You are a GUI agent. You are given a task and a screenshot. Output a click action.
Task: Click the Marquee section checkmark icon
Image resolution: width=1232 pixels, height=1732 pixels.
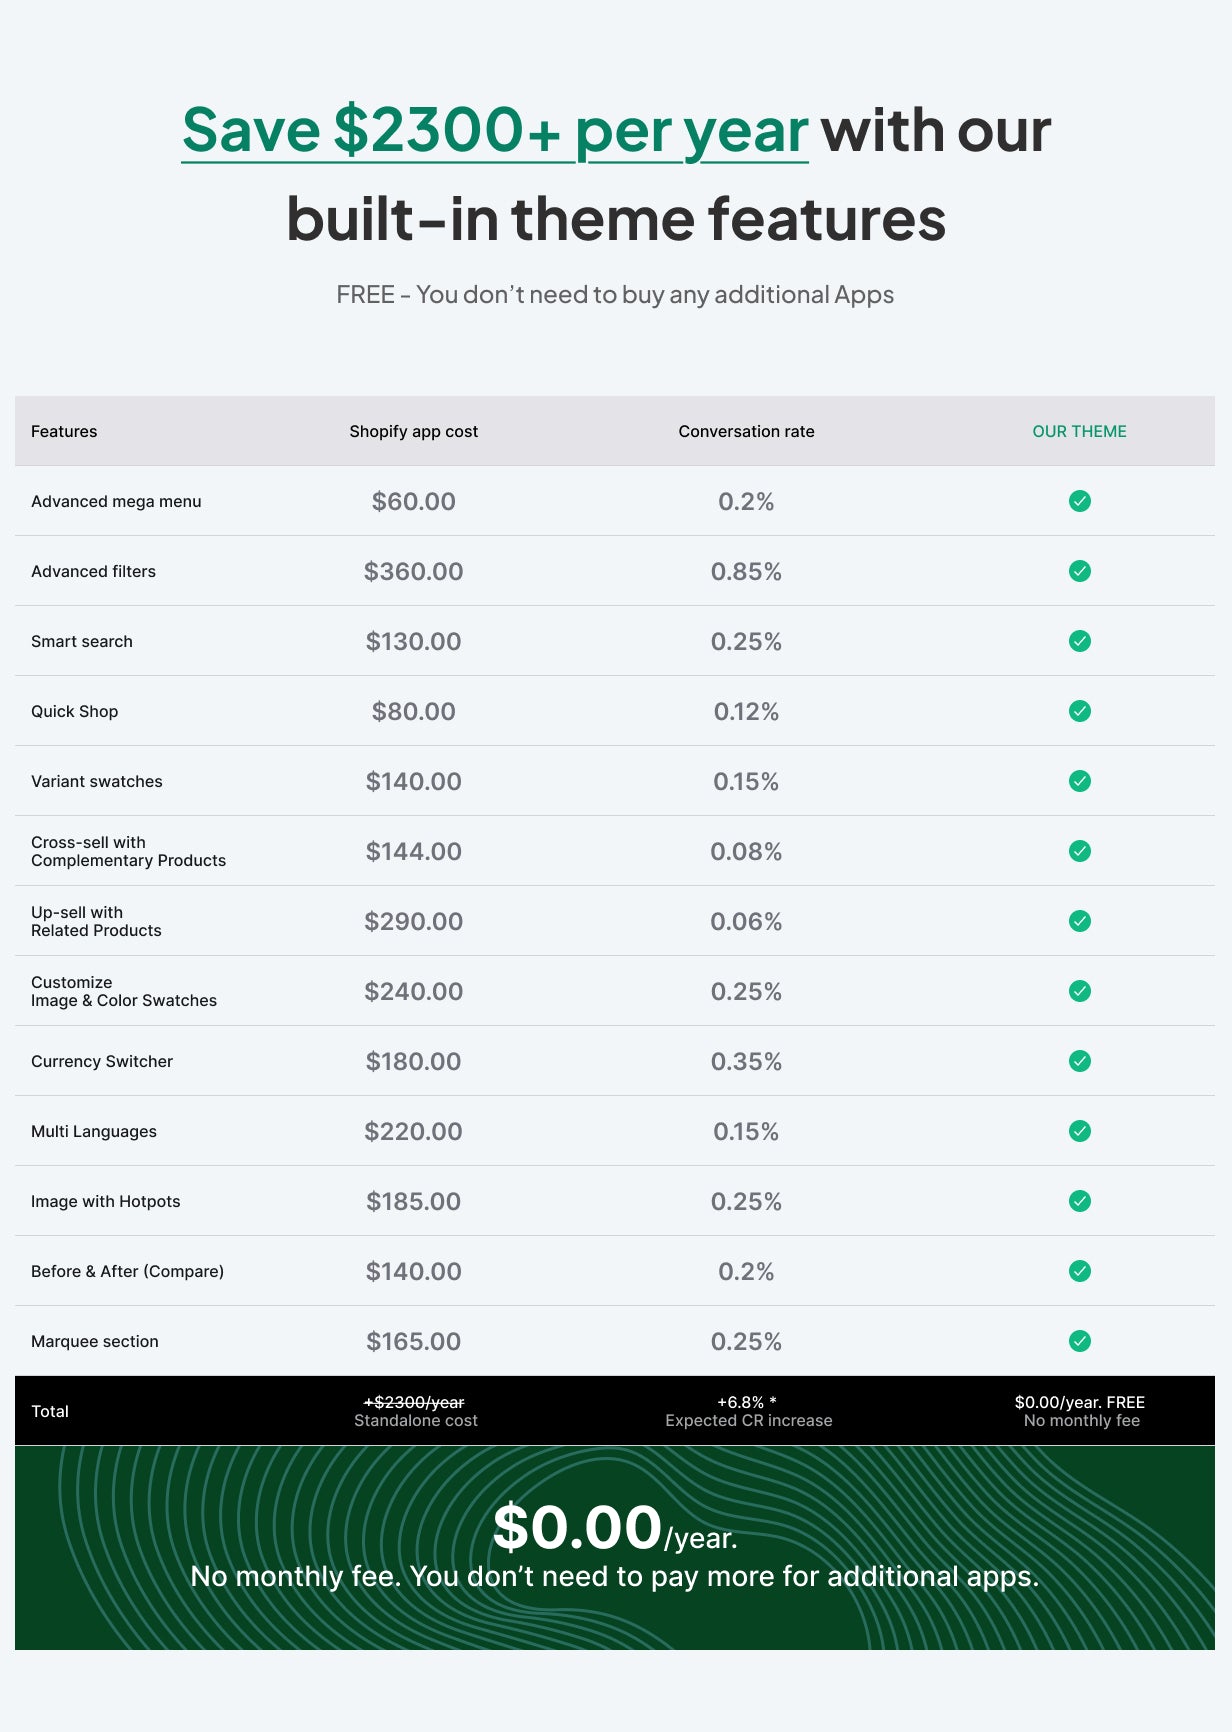1079,1341
